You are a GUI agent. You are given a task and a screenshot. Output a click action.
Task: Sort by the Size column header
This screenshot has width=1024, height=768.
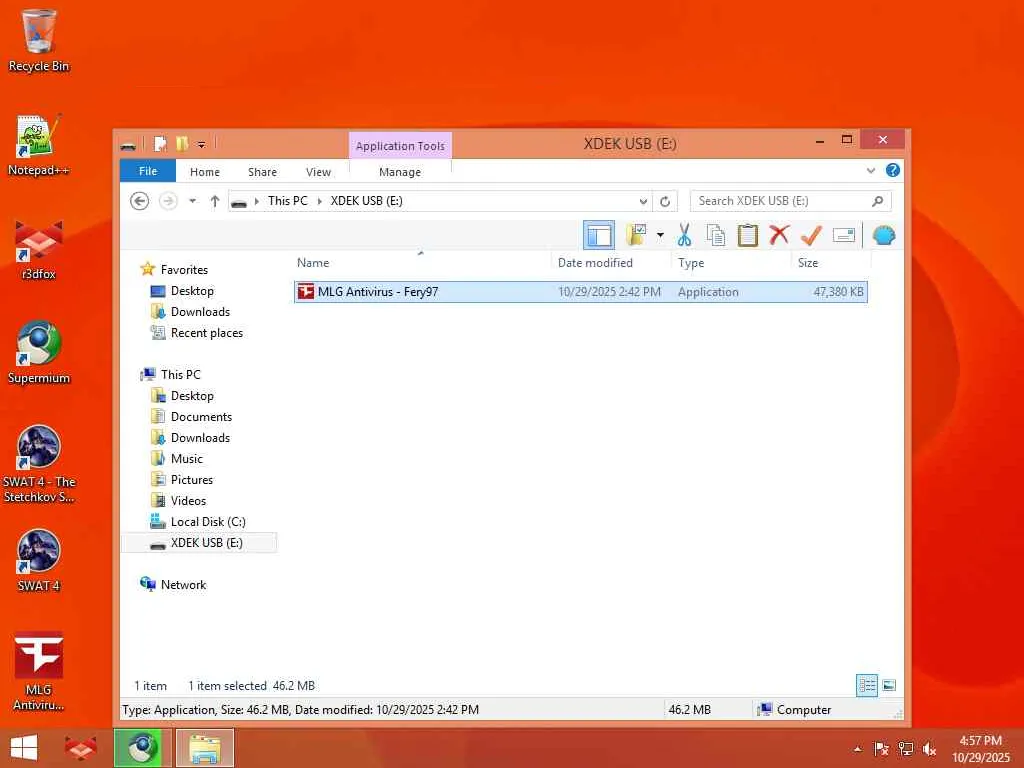coord(808,263)
